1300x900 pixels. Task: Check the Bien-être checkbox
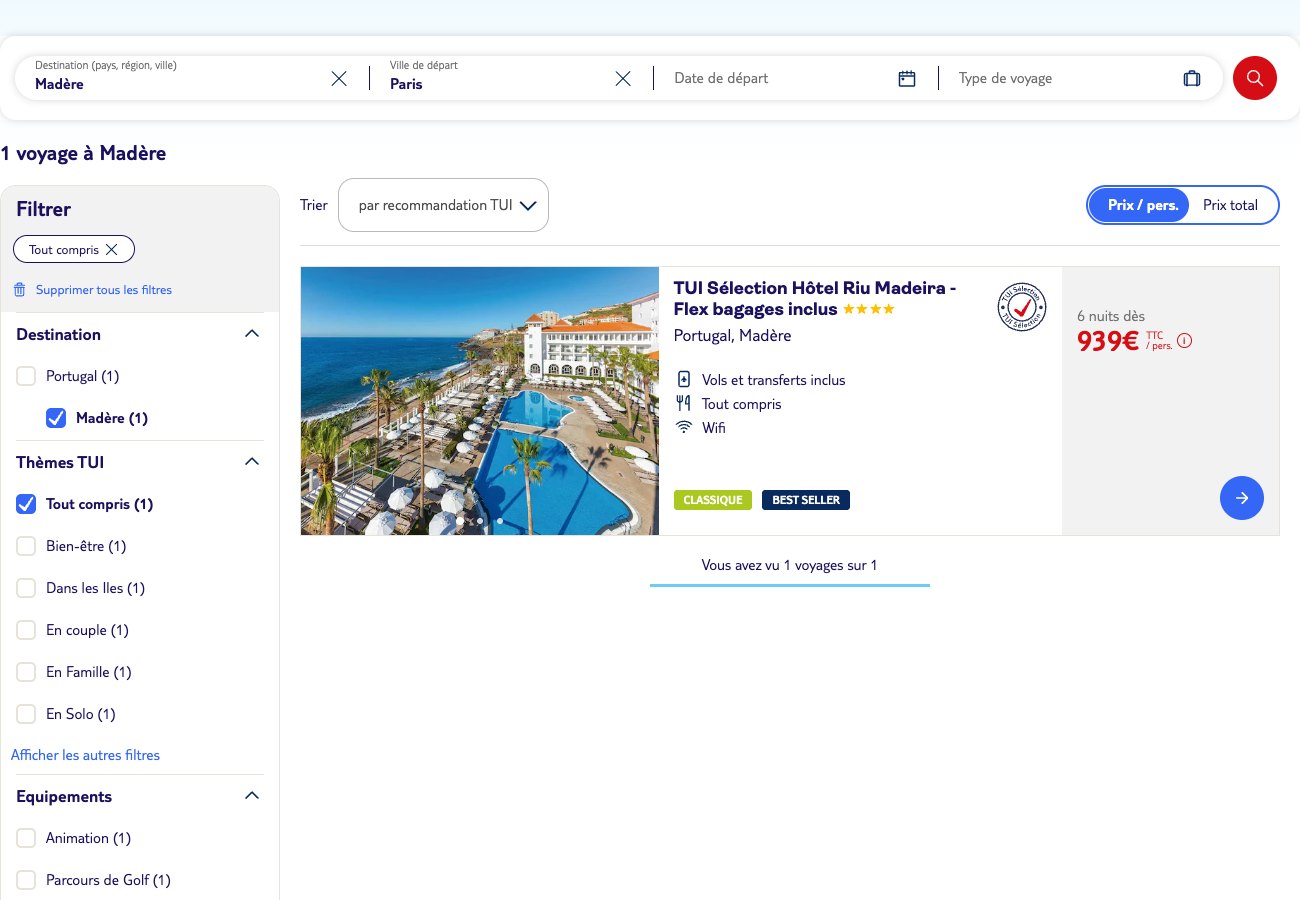pyautogui.click(x=26, y=546)
